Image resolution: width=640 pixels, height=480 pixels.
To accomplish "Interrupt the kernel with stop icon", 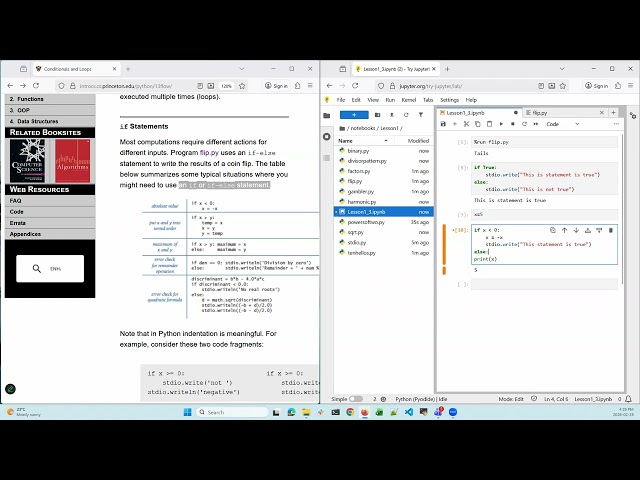I will point(513,124).
